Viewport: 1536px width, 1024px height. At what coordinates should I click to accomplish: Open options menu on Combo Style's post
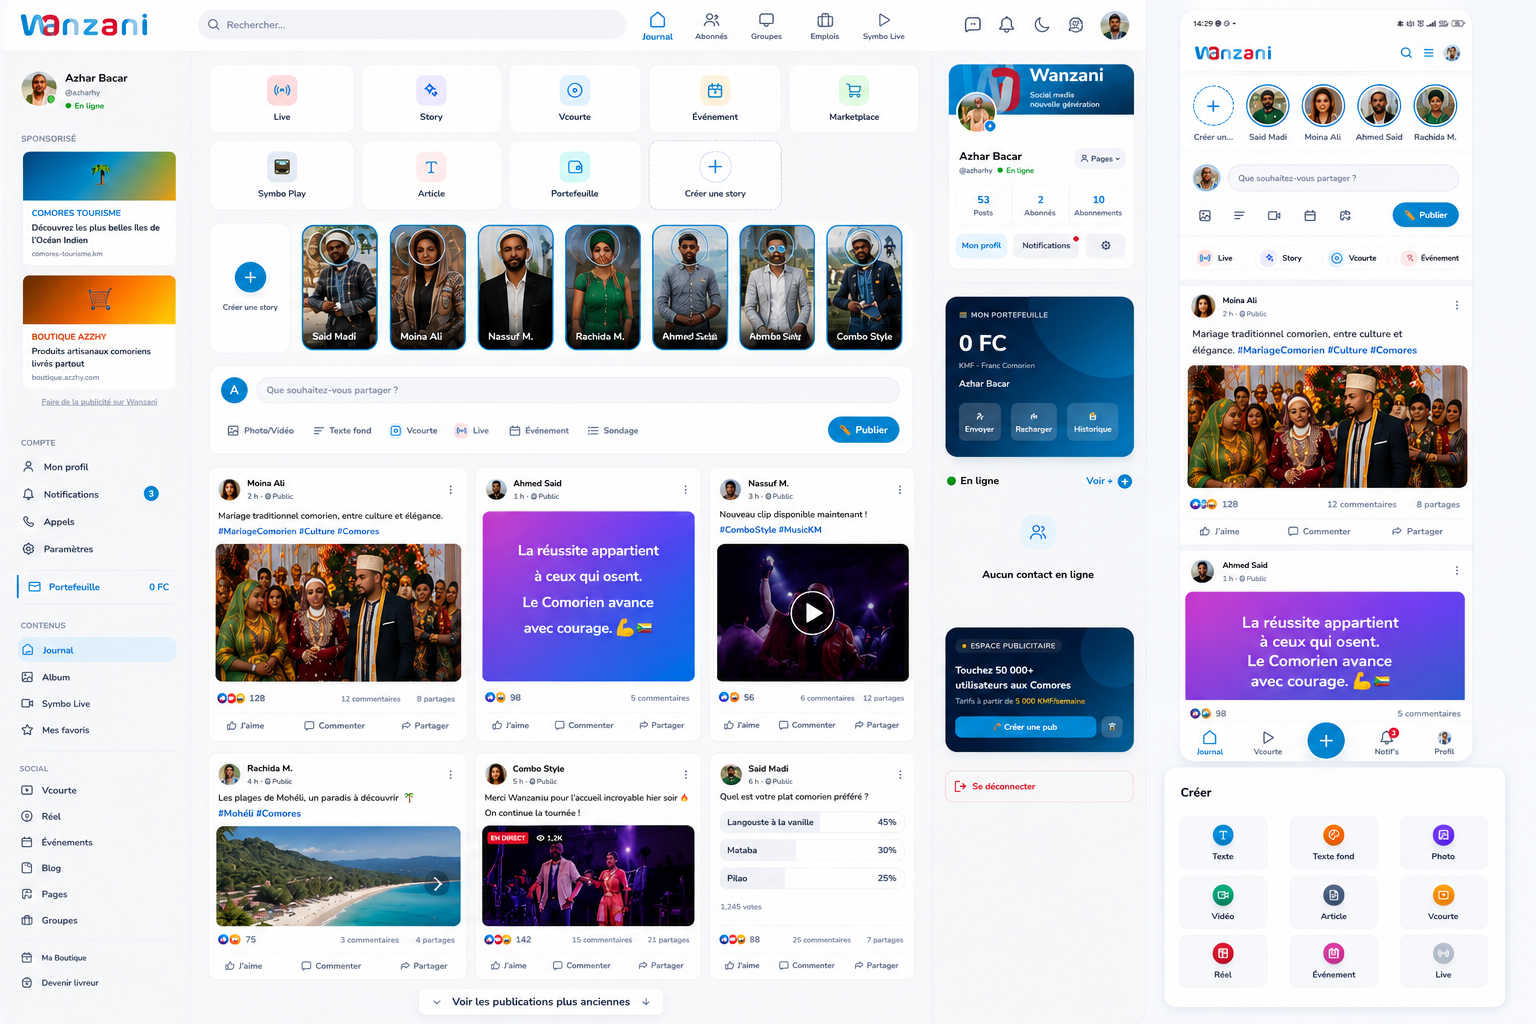686,775
